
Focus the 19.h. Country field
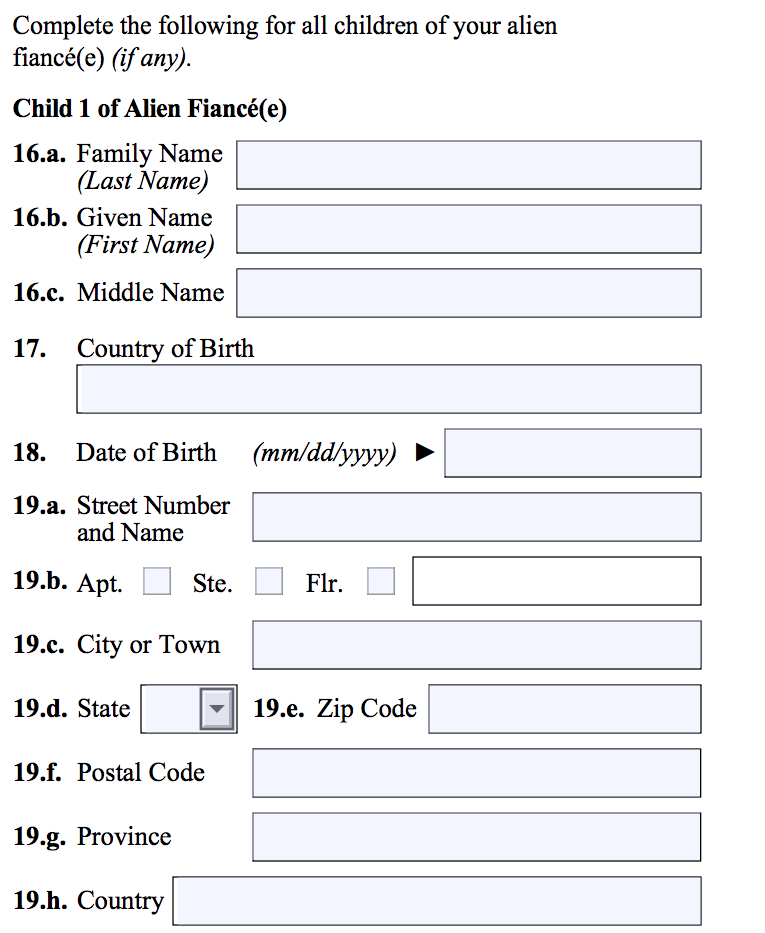tap(436, 901)
